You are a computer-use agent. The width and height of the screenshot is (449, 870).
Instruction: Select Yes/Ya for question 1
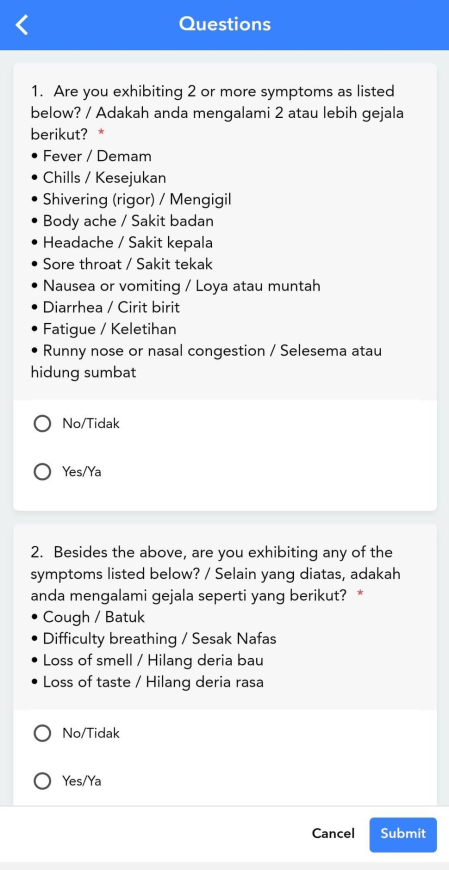(68, 472)
